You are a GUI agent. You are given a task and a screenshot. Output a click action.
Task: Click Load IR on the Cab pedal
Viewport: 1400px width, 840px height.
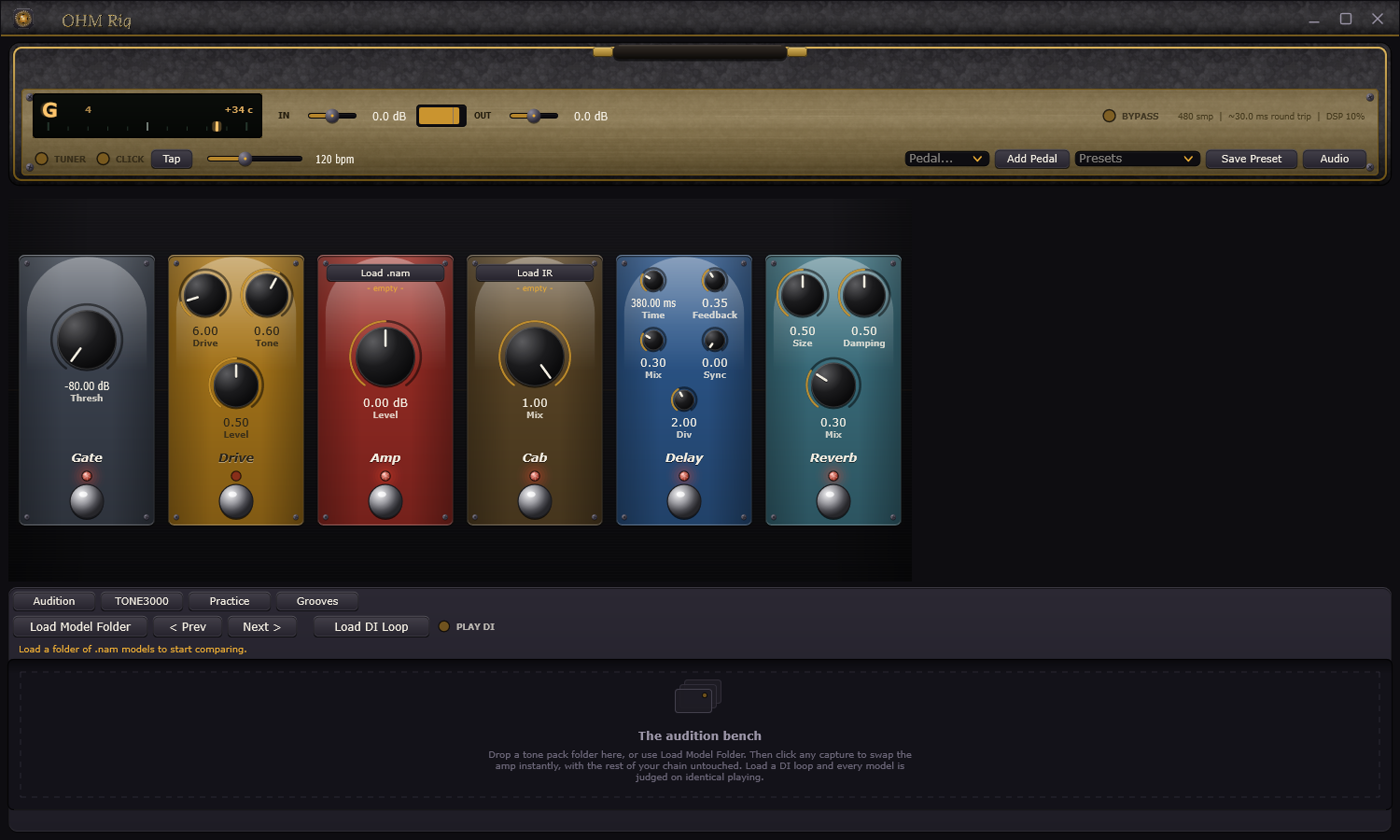point(534,273)
